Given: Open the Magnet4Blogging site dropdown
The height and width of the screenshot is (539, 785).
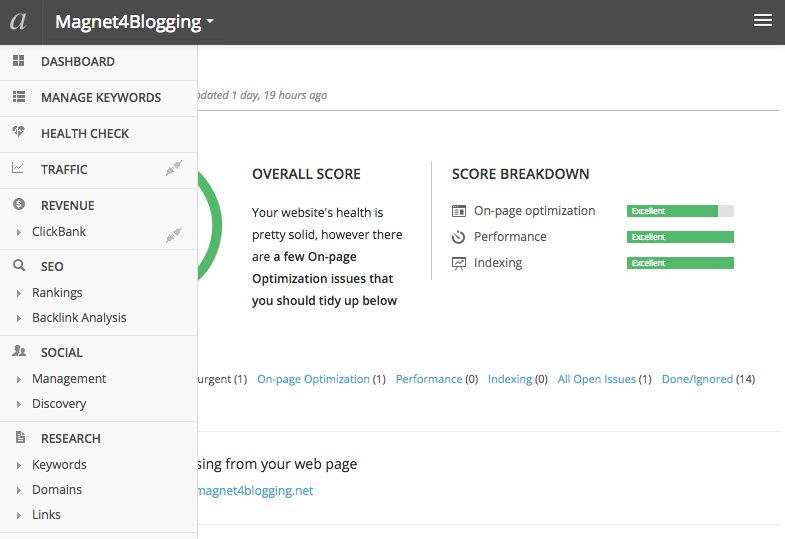Looking at the screenshot, I should 134,22.
